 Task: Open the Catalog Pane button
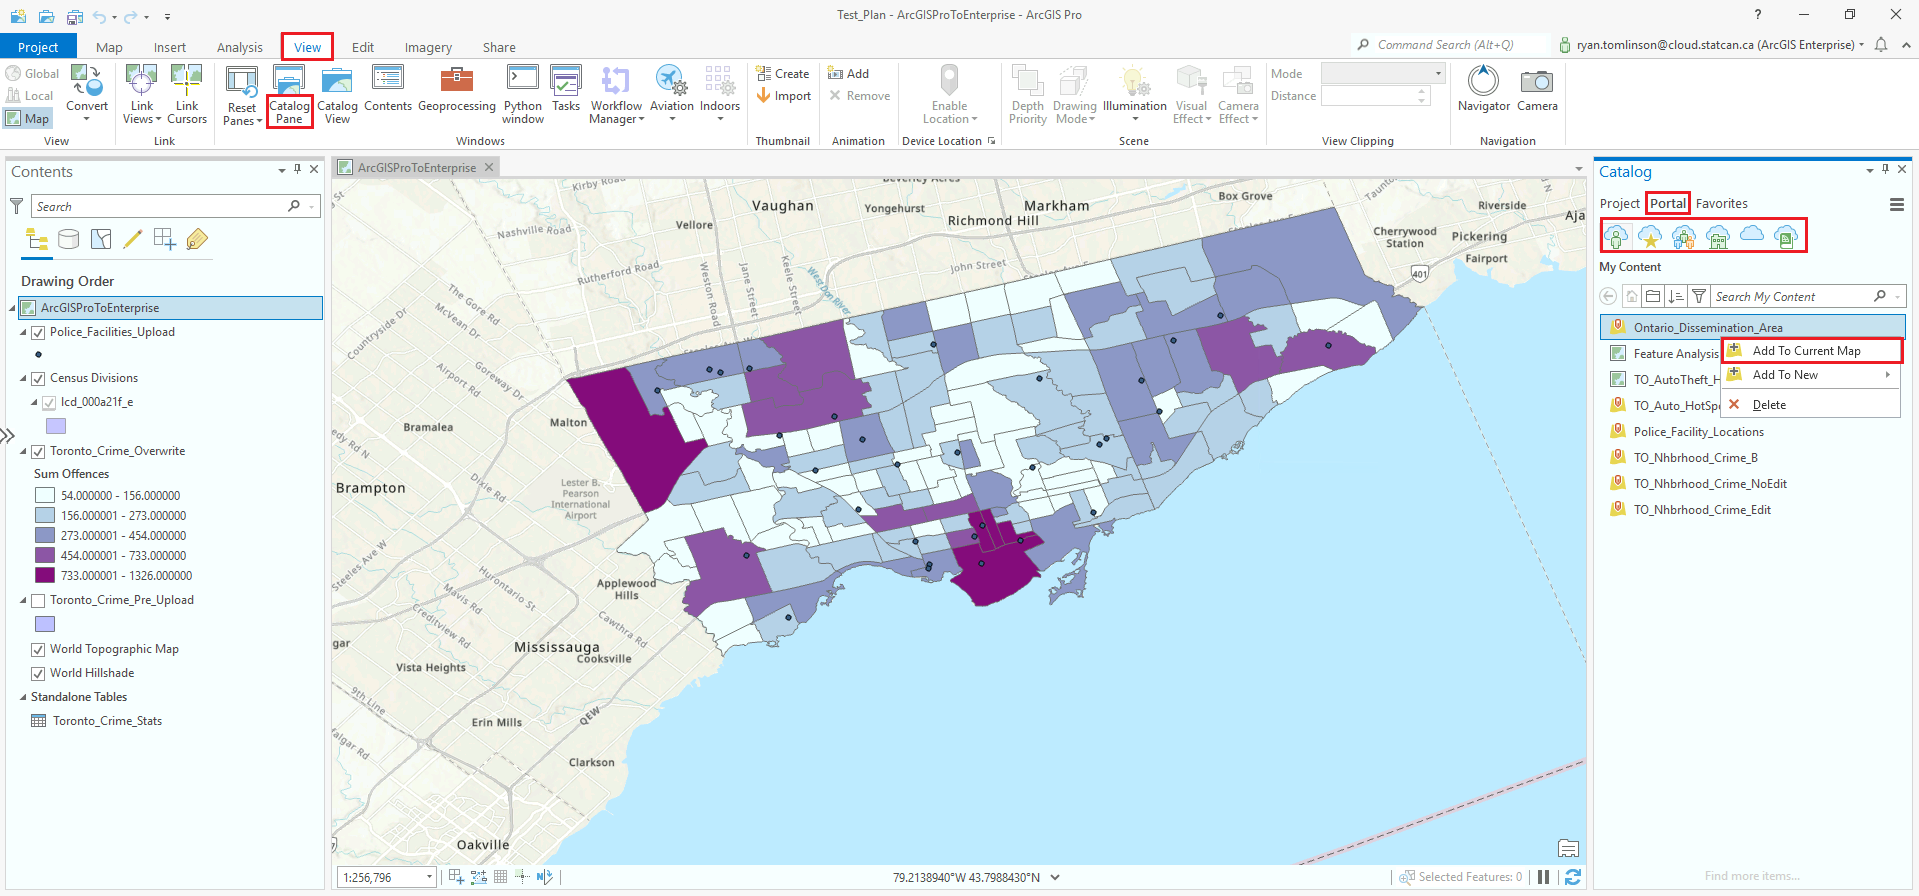tap(289, 96)
